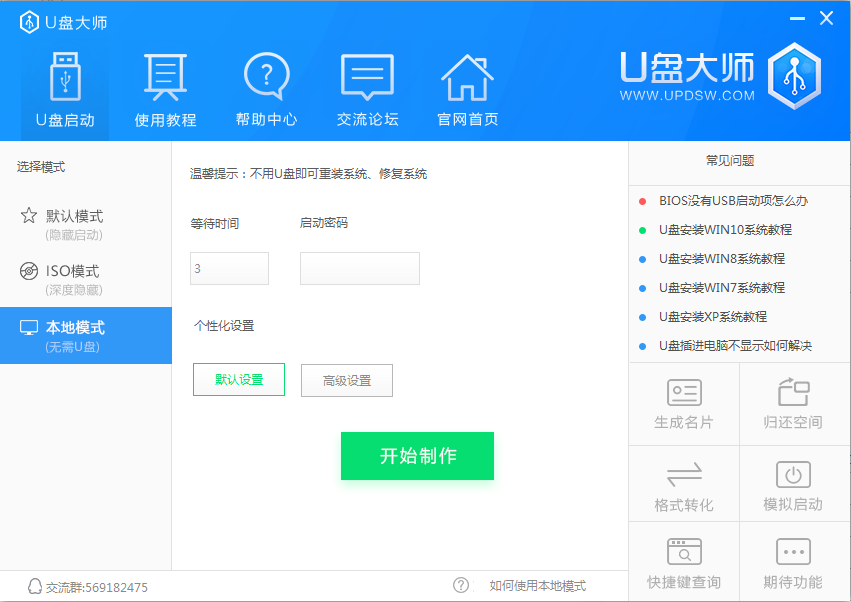Click the 选择模式 heading
This screenshot has width=851, height=602.
pos(41,167)
